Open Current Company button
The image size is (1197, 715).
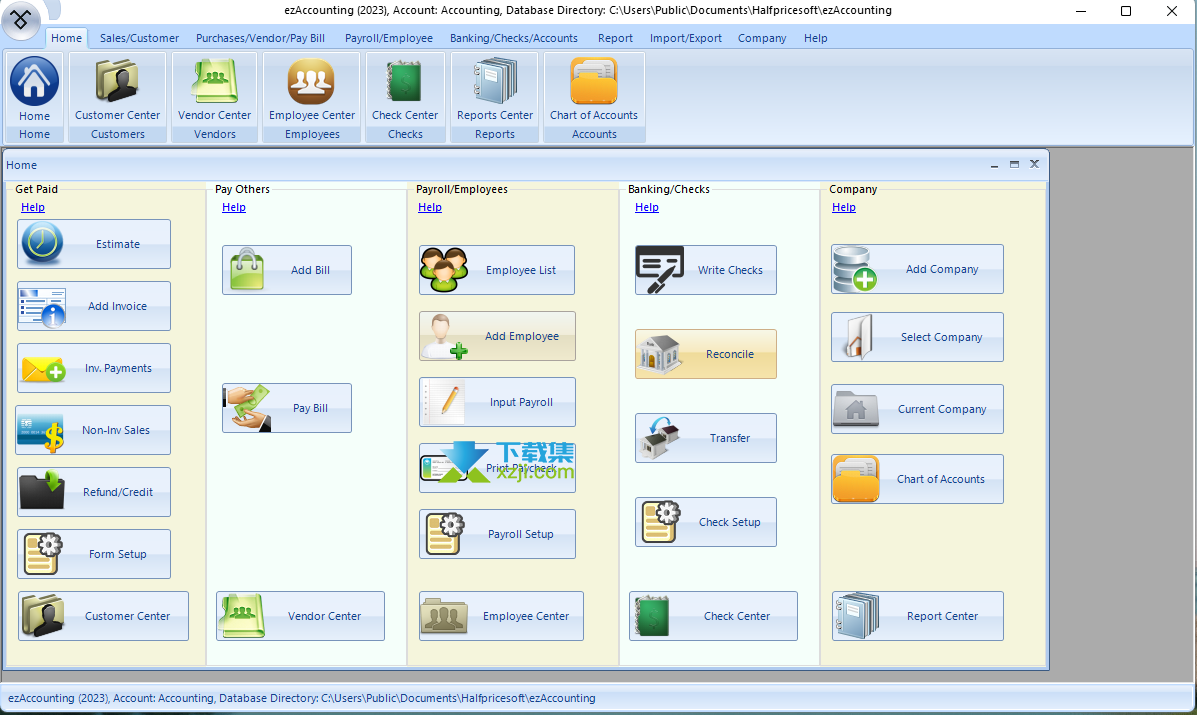[918, 409]
